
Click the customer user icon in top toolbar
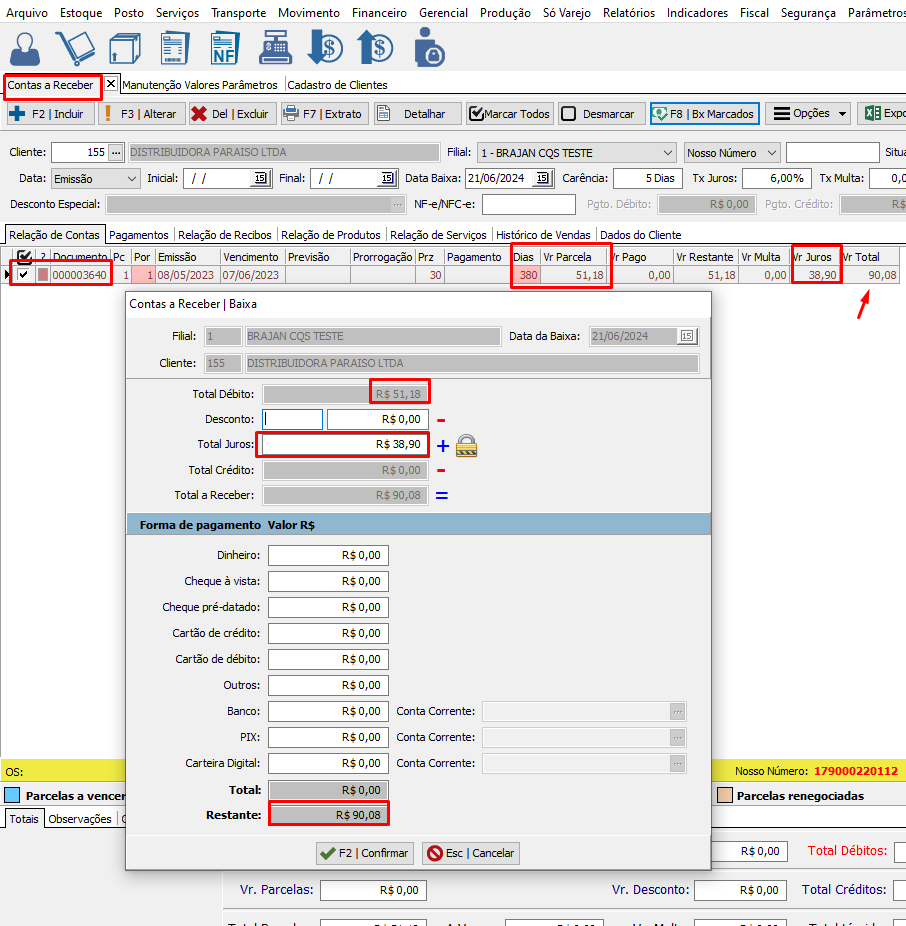point(26,49)
